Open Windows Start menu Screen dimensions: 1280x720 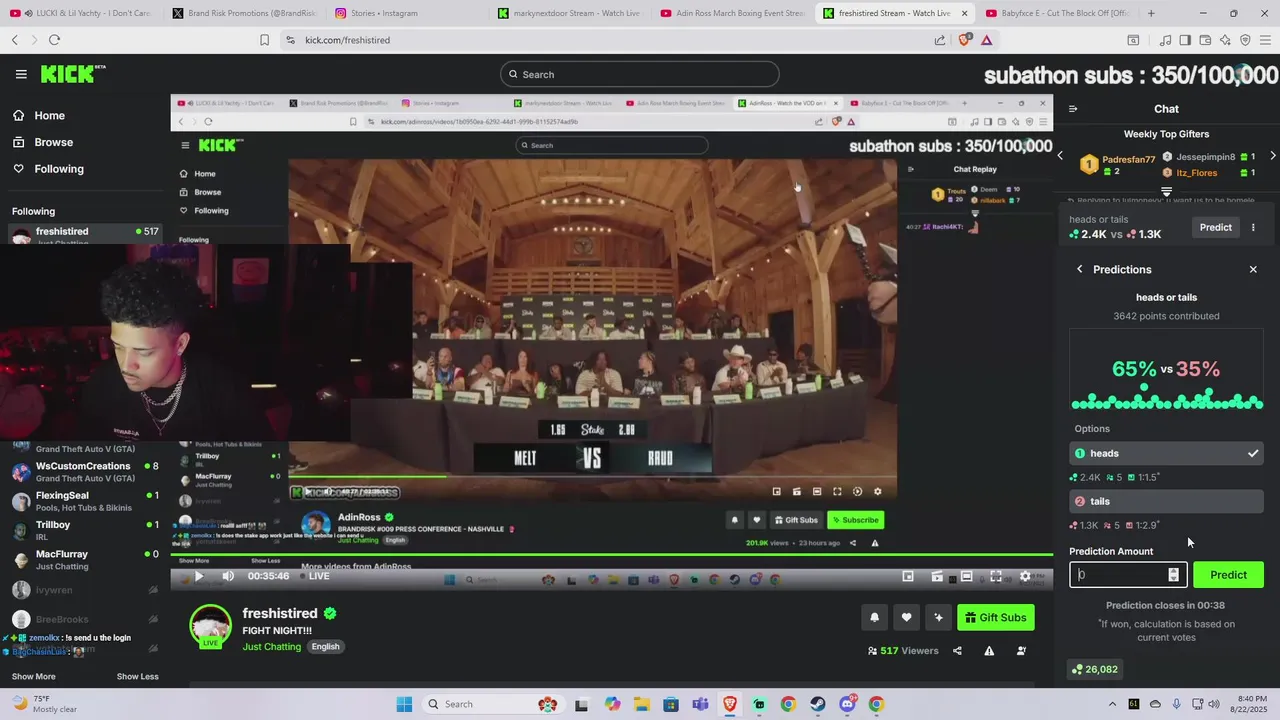click(x=404, y=704)
